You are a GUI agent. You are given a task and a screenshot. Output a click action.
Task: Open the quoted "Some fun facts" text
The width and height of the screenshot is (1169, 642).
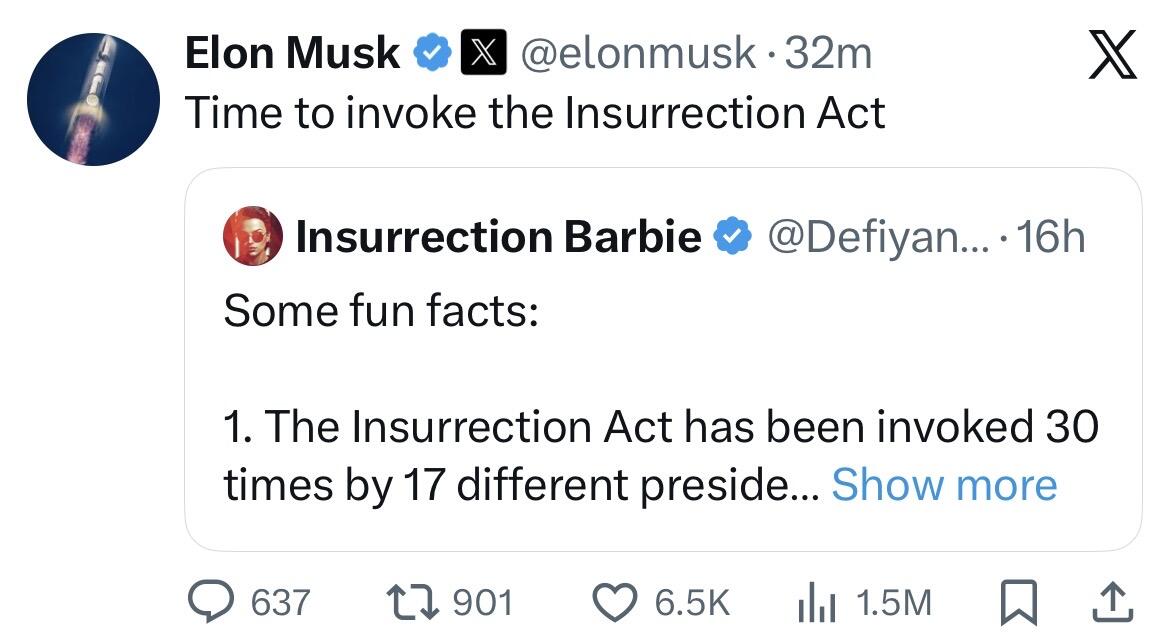pyautogui.click(x=381, y=311)
